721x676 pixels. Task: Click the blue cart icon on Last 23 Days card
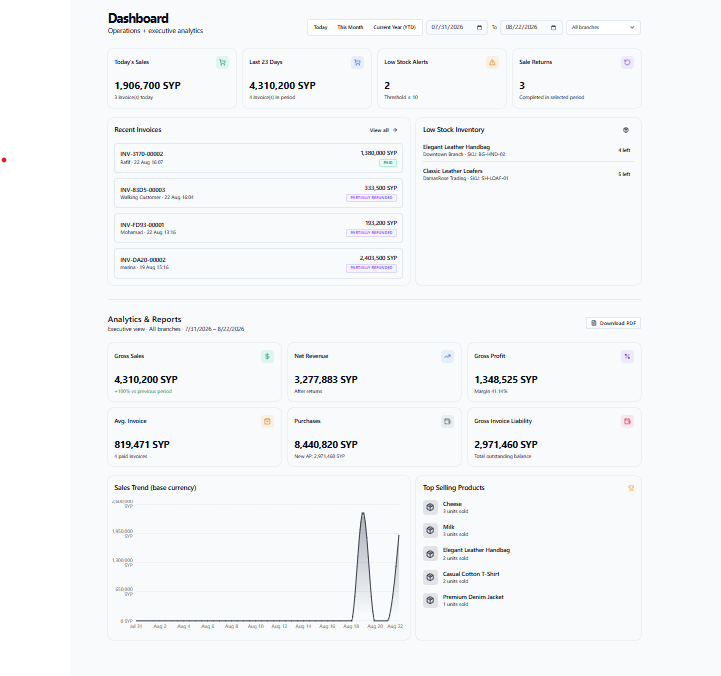[357, 63]
